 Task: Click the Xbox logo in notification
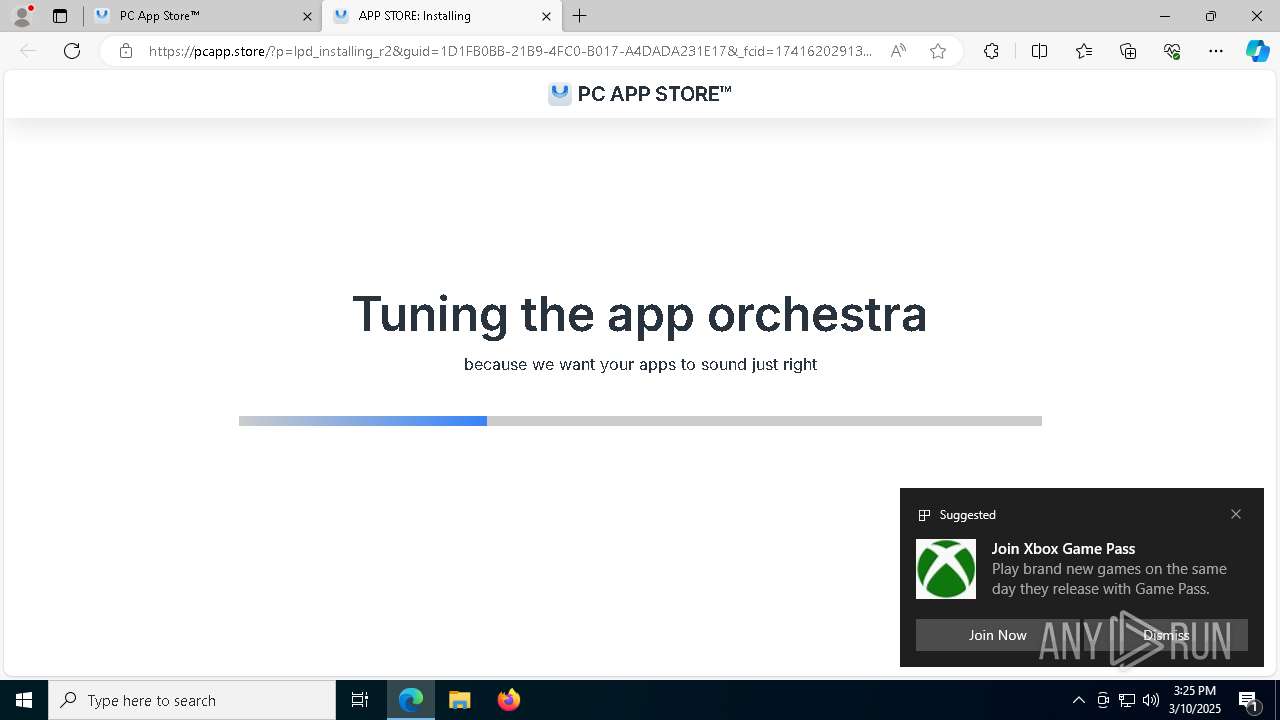tap(946, 569)
